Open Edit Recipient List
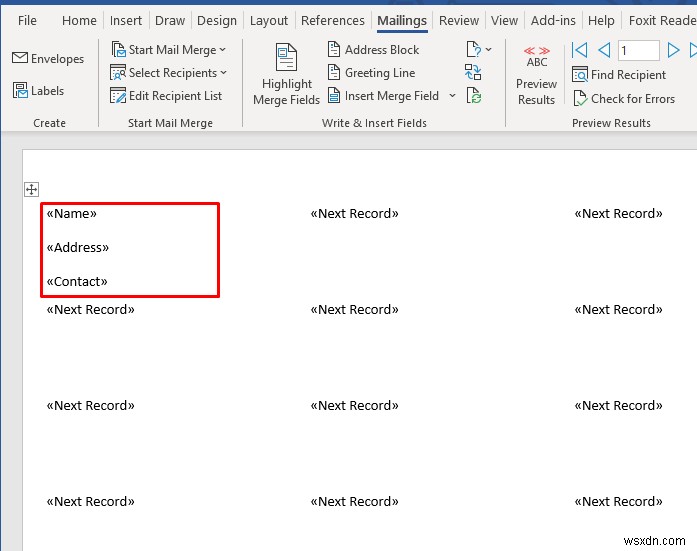 tap(166, 96)
